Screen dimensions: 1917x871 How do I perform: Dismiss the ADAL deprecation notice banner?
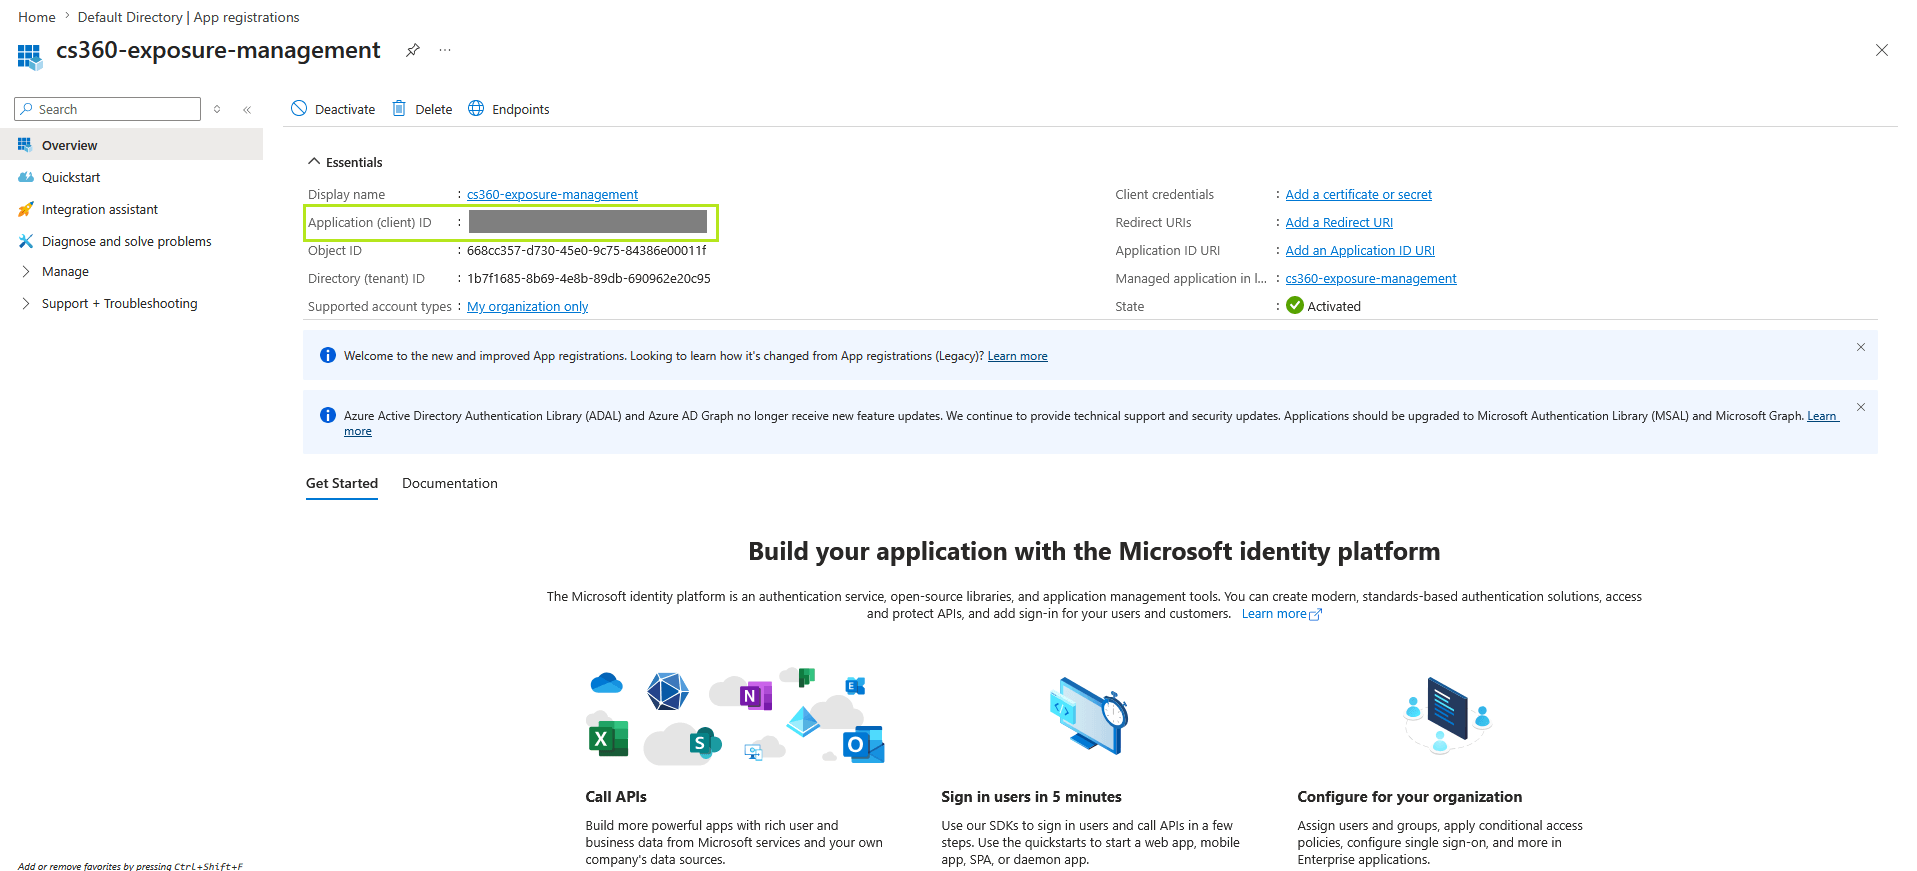1861,407
